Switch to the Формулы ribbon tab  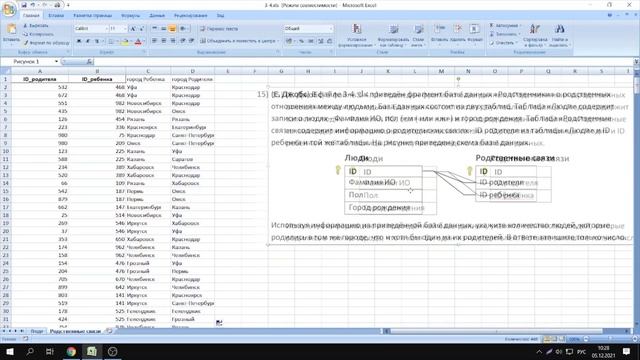coord(131,16)
